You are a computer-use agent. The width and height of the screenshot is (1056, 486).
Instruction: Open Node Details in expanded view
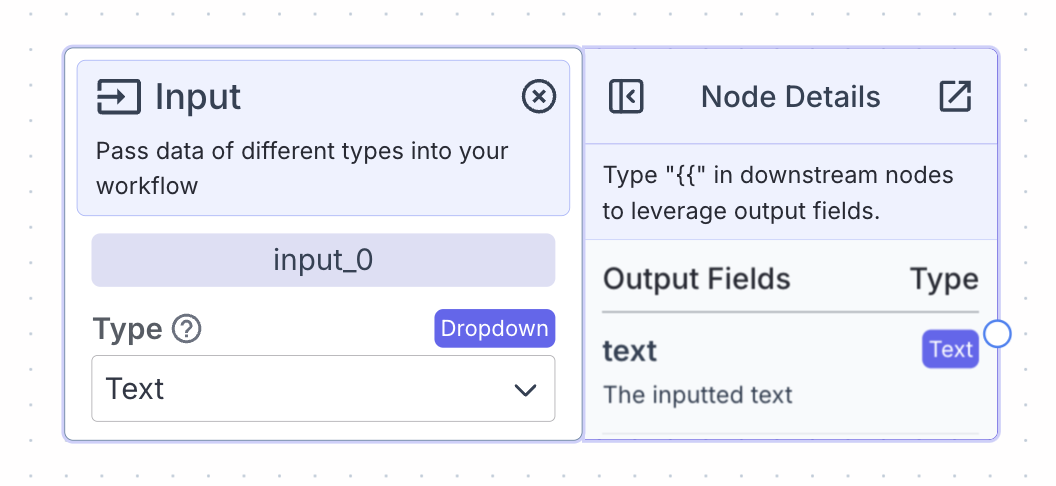(x=955, y=97)
